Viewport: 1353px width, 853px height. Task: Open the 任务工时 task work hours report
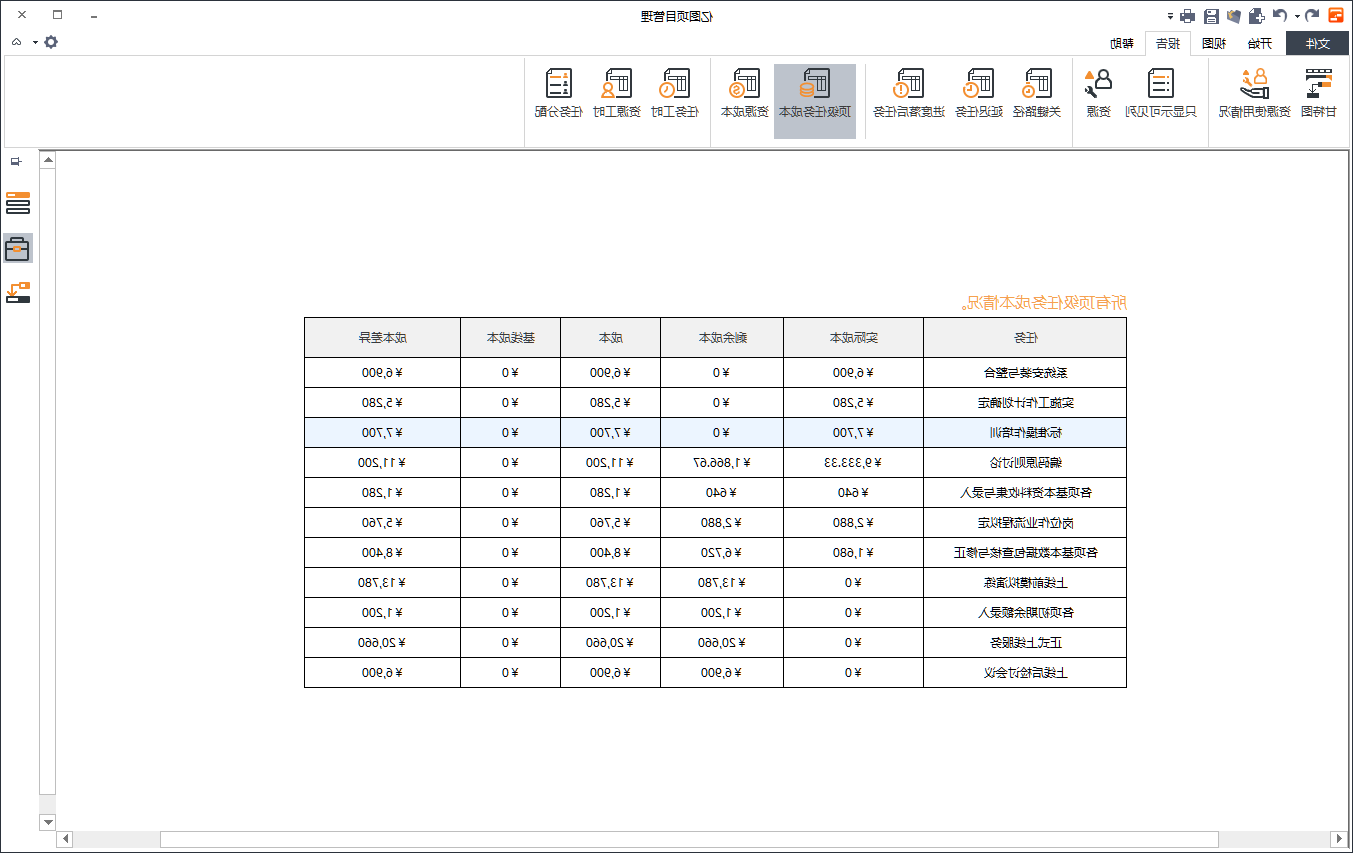[675, 94]
